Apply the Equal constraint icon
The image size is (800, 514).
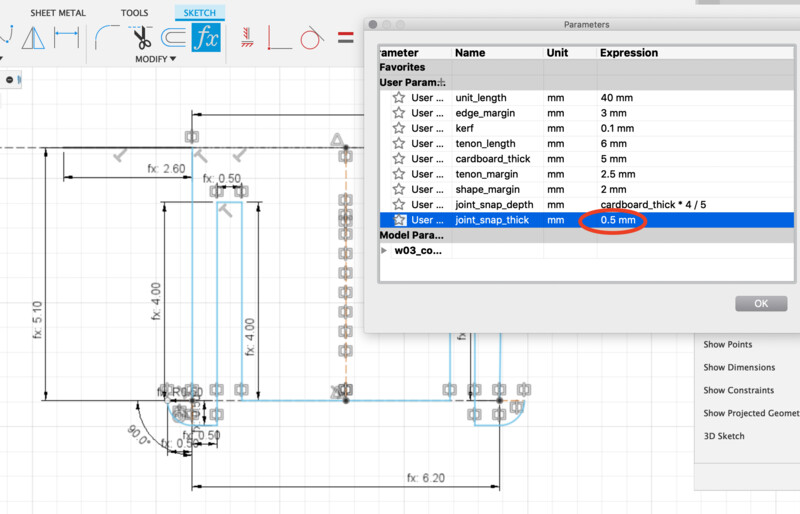click(345, 37)
